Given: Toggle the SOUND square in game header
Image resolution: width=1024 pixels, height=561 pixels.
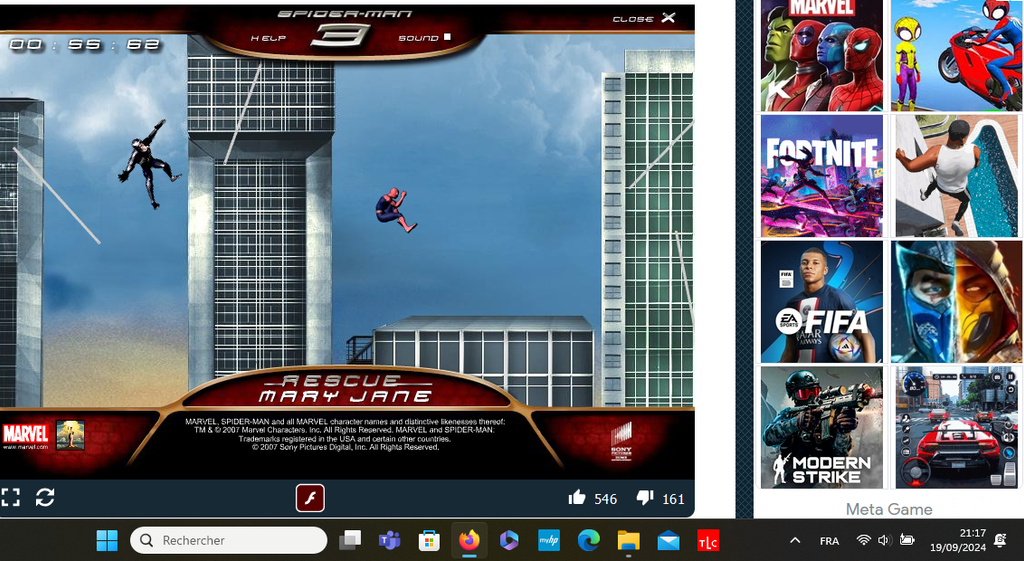Looking at the screenshot, I should click(447, 37).
